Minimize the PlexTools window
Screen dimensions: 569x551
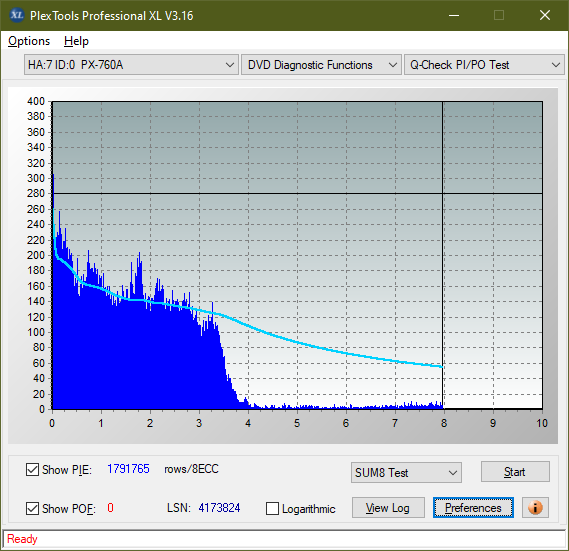click(454, 15)
